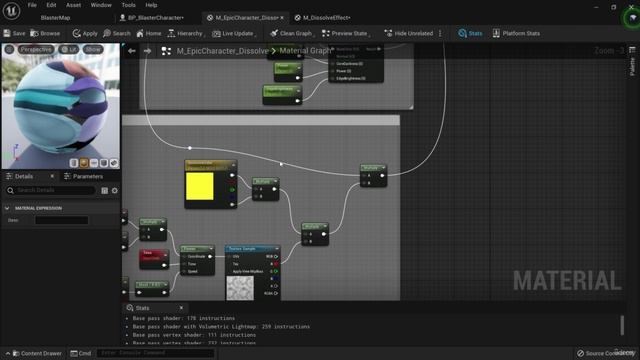Open the toolbar overflow three-dot menu
Image resolution: width=640 pixels, height=360 pixels.
(440, 33)
